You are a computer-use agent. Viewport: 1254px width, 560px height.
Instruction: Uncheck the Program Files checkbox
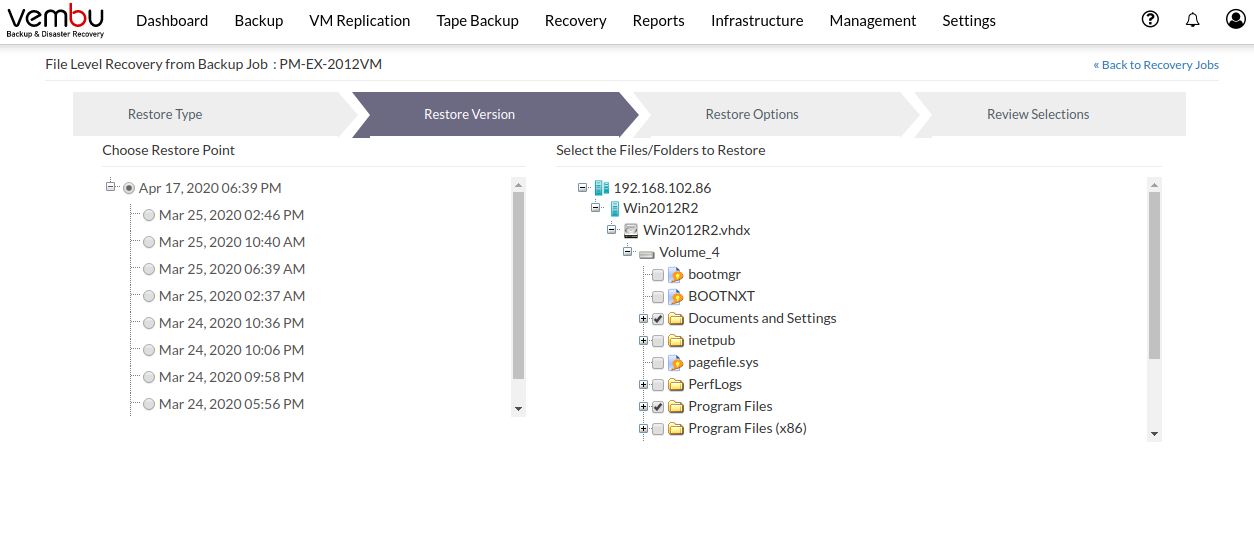point(658,407)
